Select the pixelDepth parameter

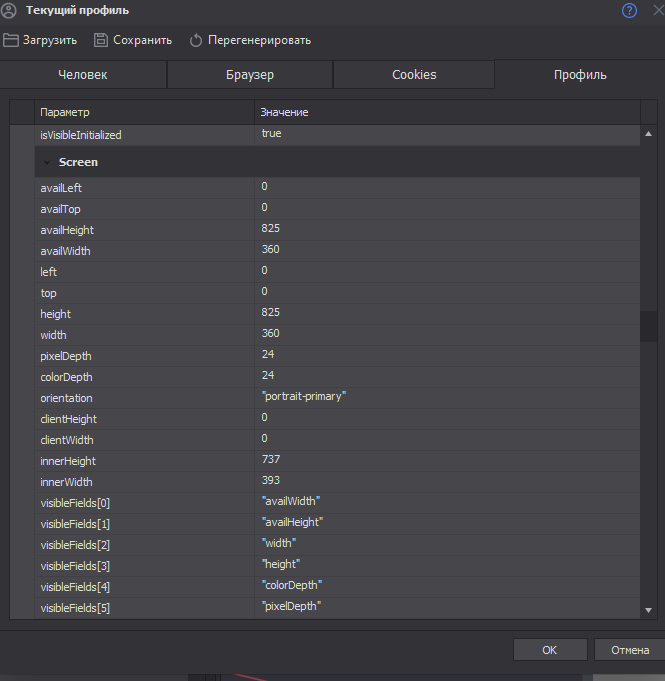[337, 356]
